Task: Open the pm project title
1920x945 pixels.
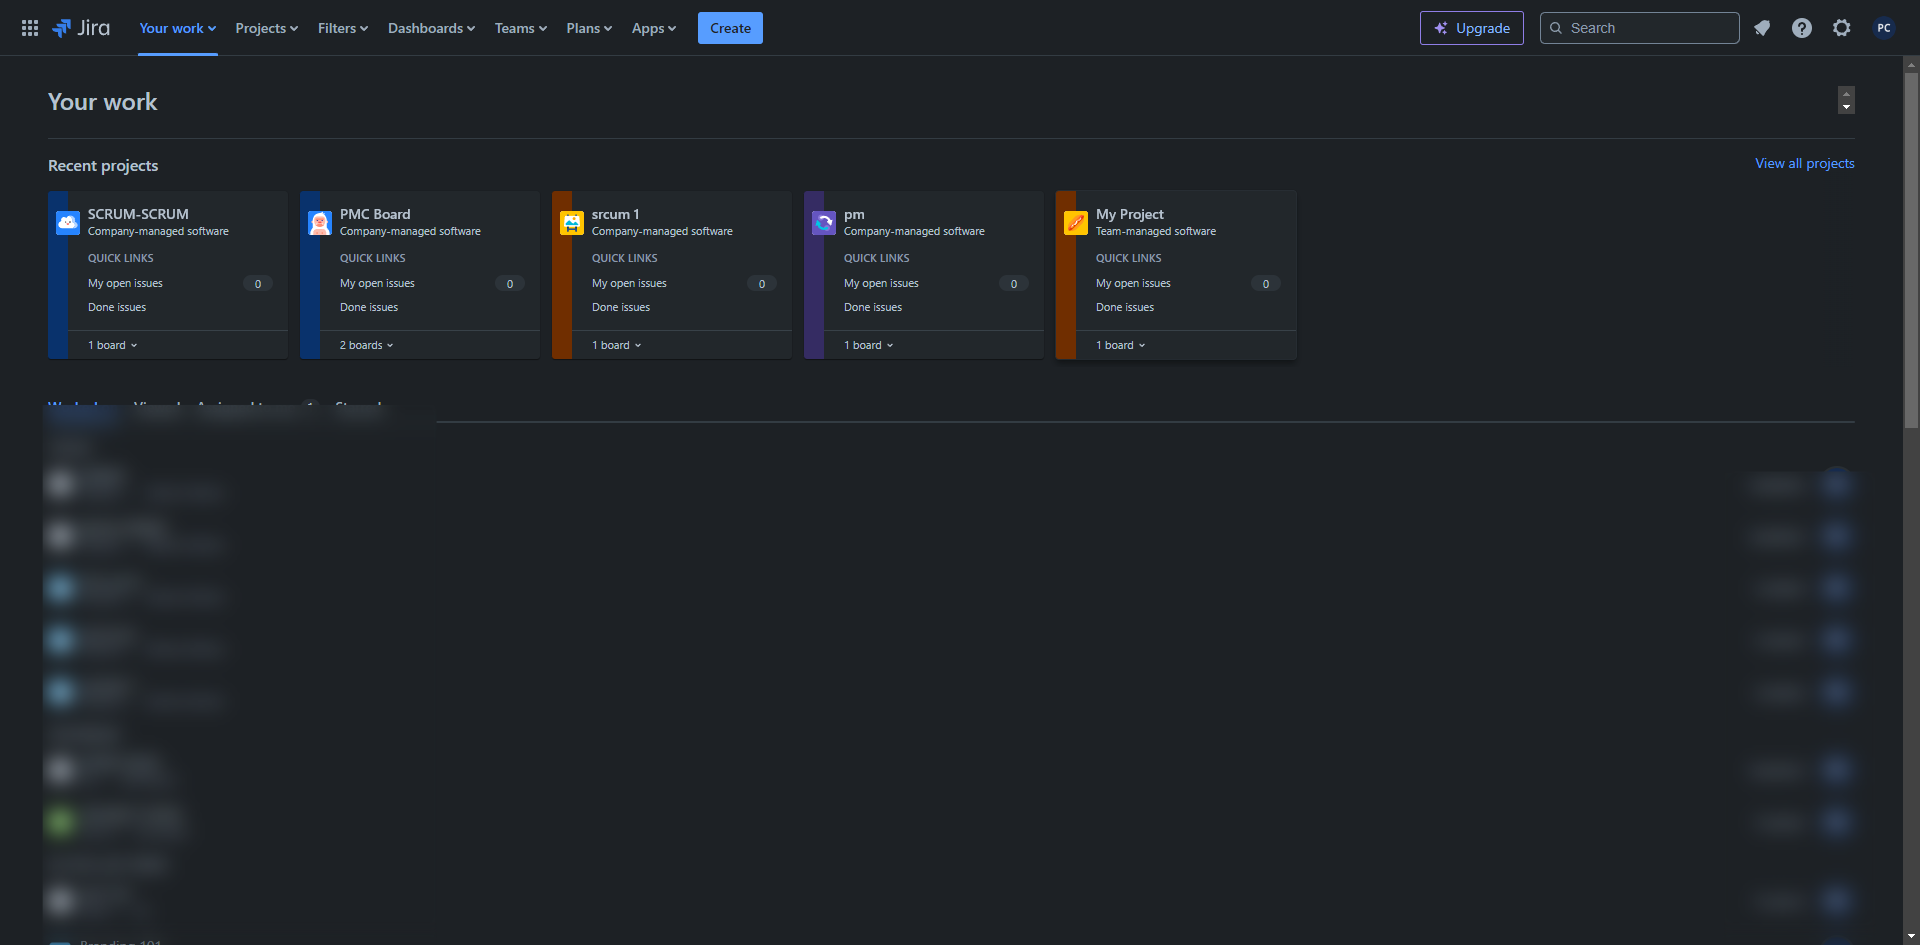Action: (x=854, y=214)
